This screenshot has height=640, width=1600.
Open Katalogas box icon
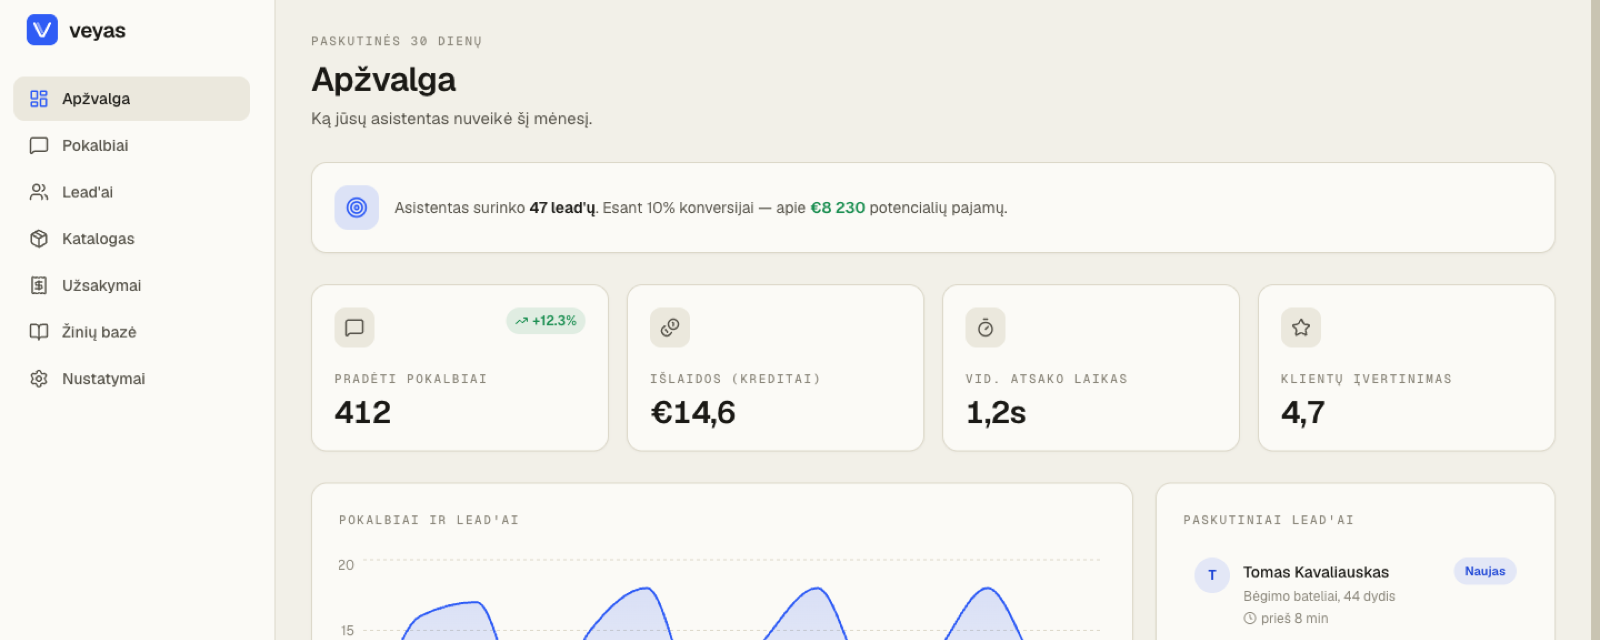39,239
